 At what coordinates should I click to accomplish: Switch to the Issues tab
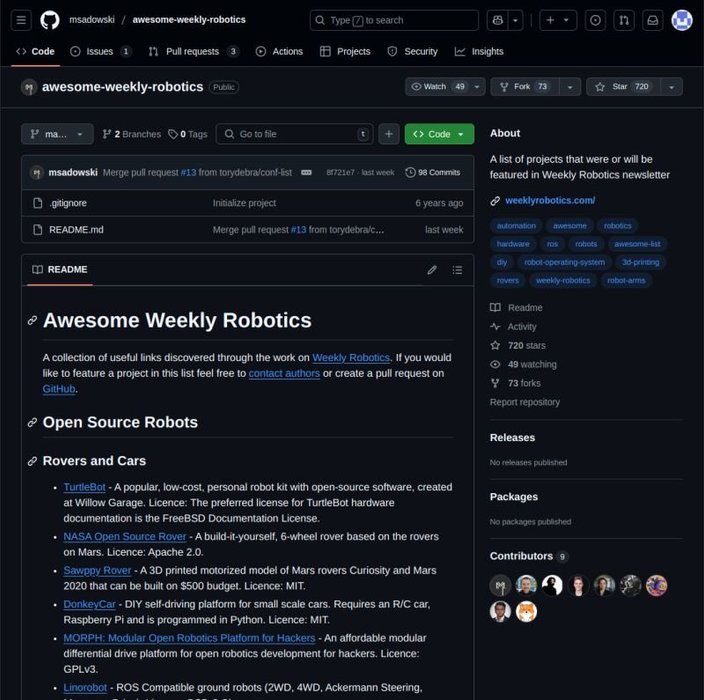point(101,52)
